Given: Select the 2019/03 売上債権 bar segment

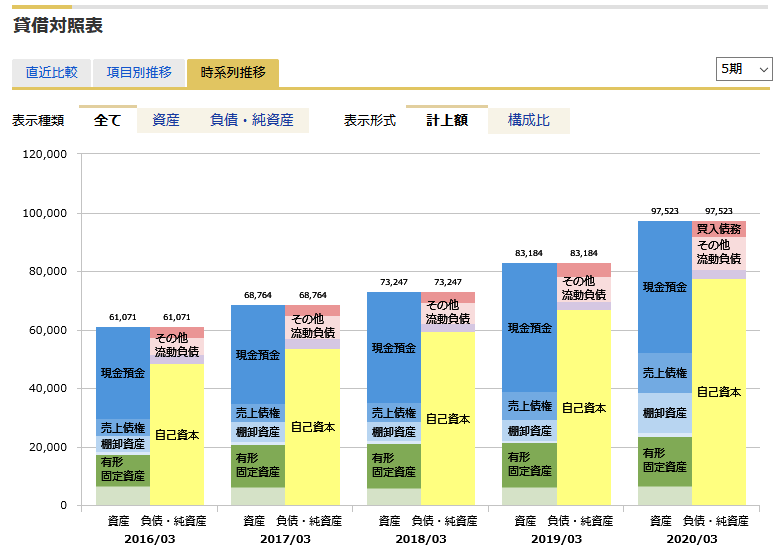Looking at the screenshot, I should (x=529, y=406).
